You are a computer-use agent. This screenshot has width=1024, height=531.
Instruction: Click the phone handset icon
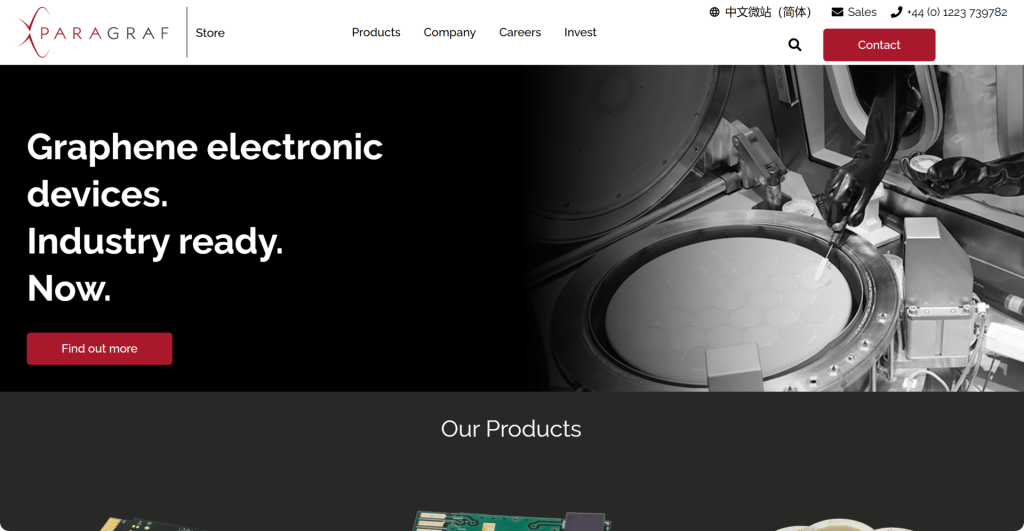[896, 12]
